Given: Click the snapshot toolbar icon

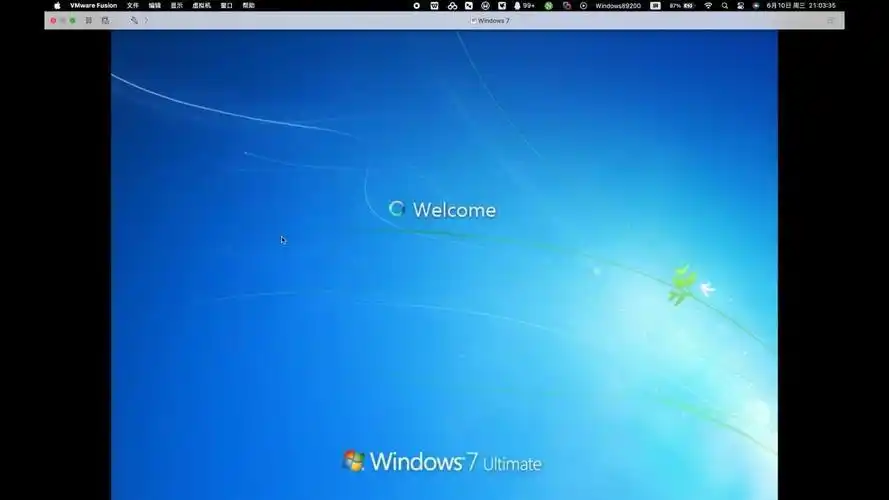Looking at the screenshot, I should click(x=105, y=20).
